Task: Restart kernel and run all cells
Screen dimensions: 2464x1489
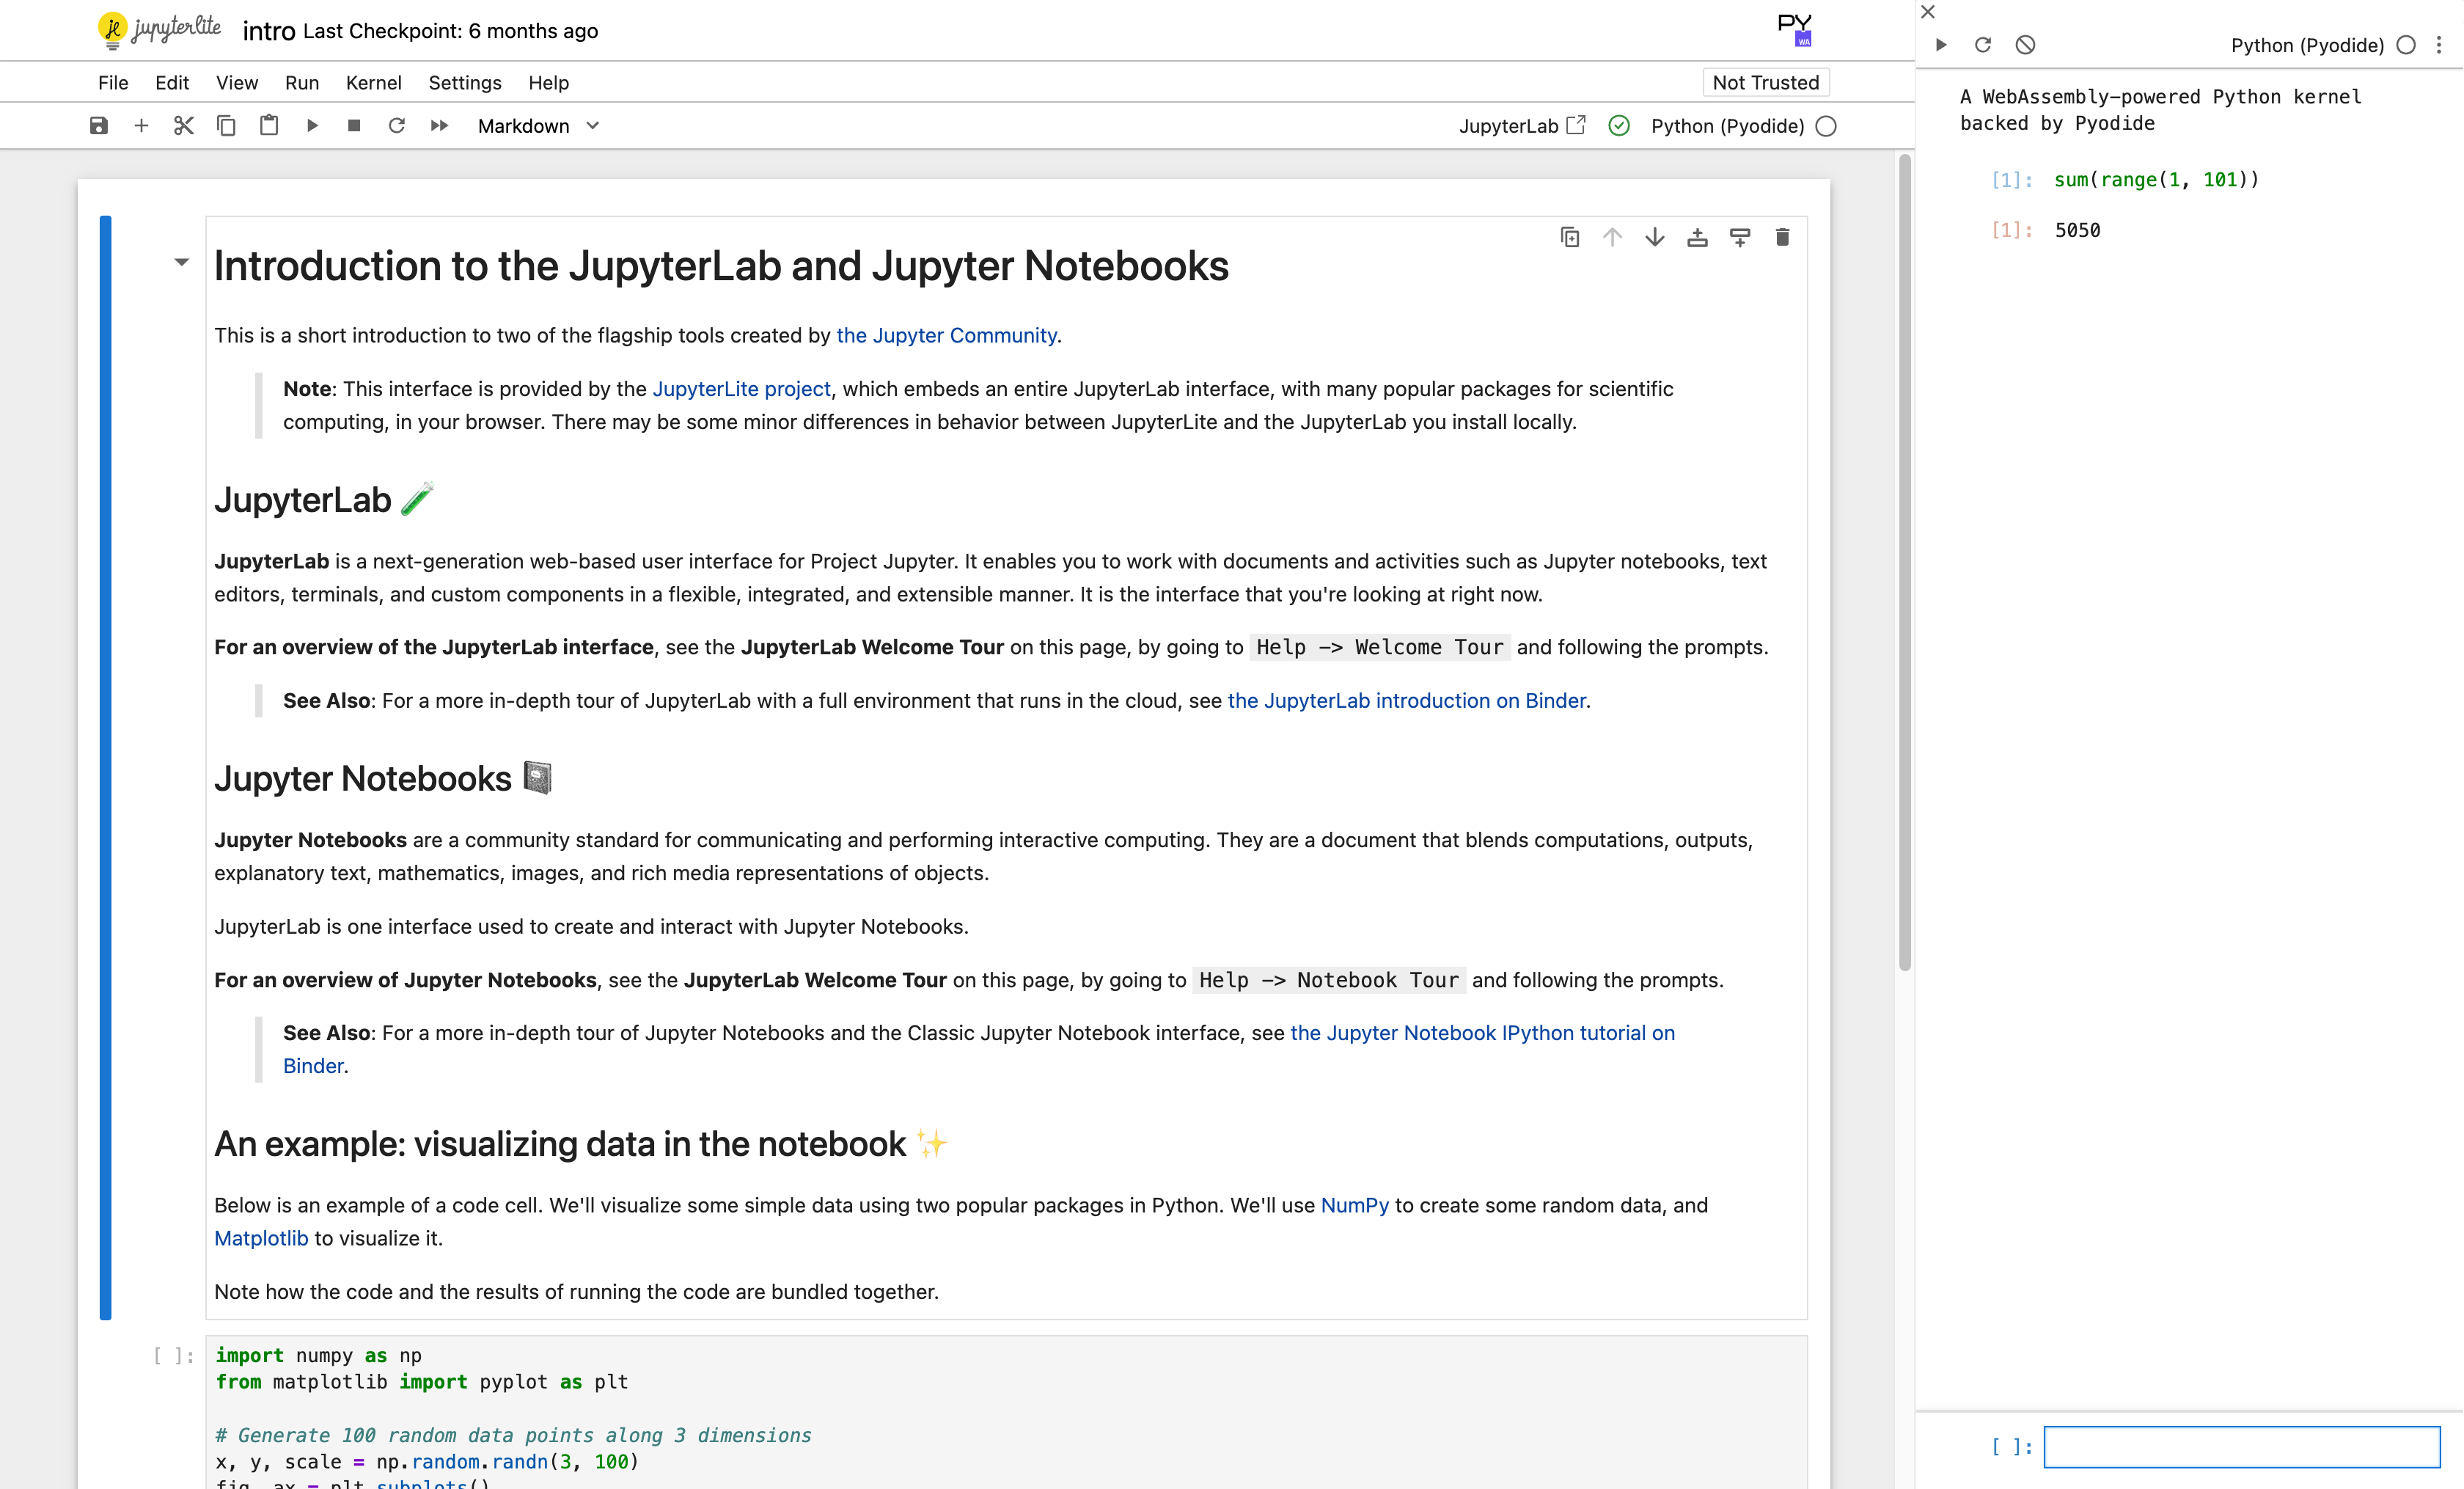Action: 439,126
